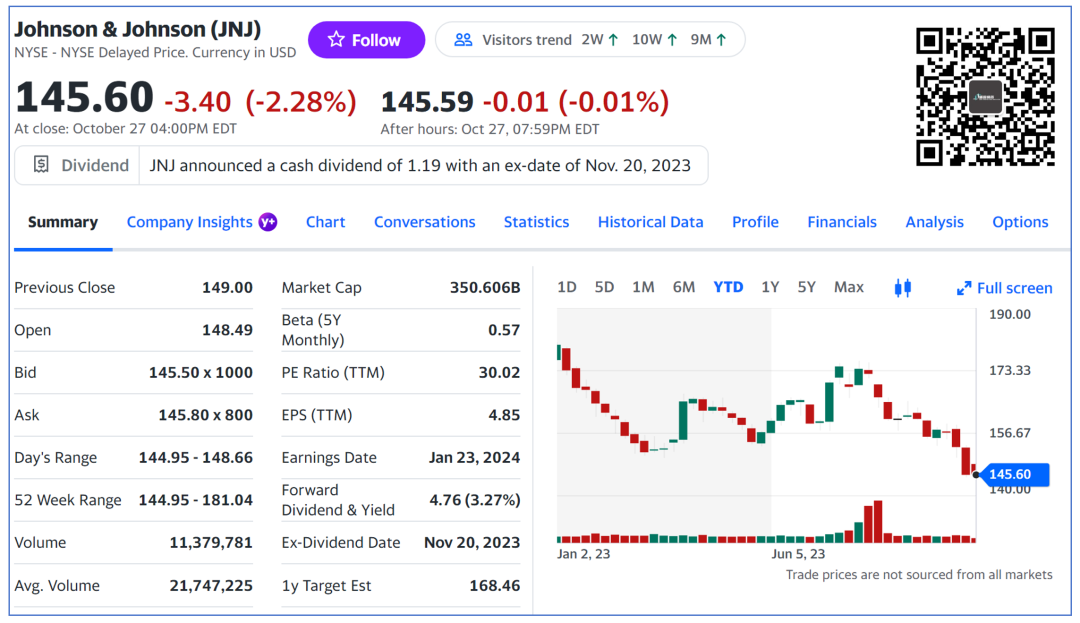Click the Ex-Dividend Date Nov 20, 2023

(x=472, y=543)
